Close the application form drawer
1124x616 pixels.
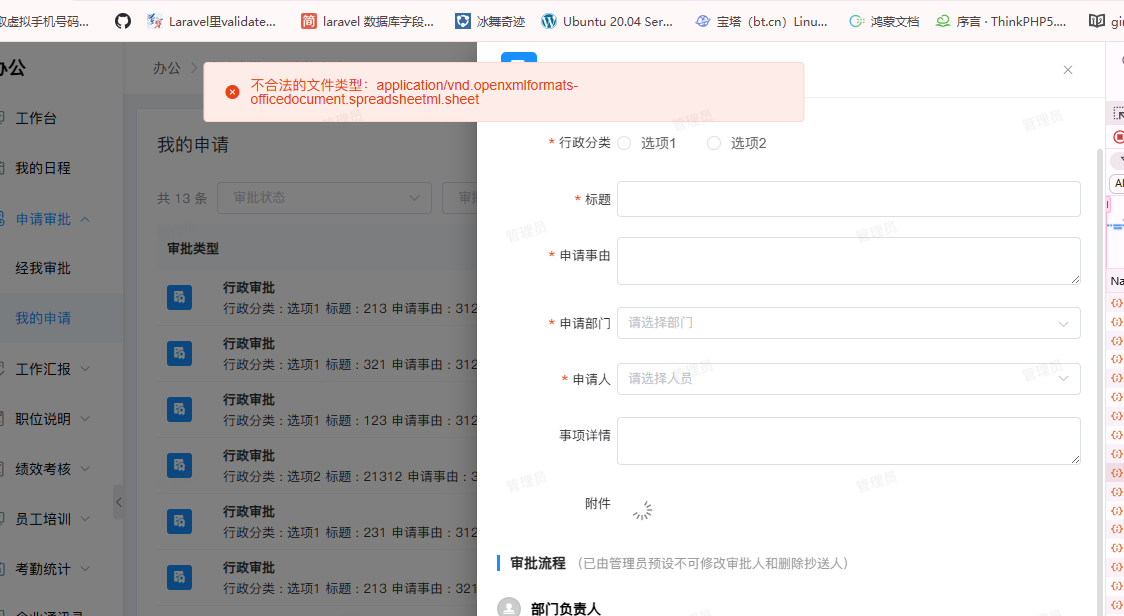coord(1067,70)
